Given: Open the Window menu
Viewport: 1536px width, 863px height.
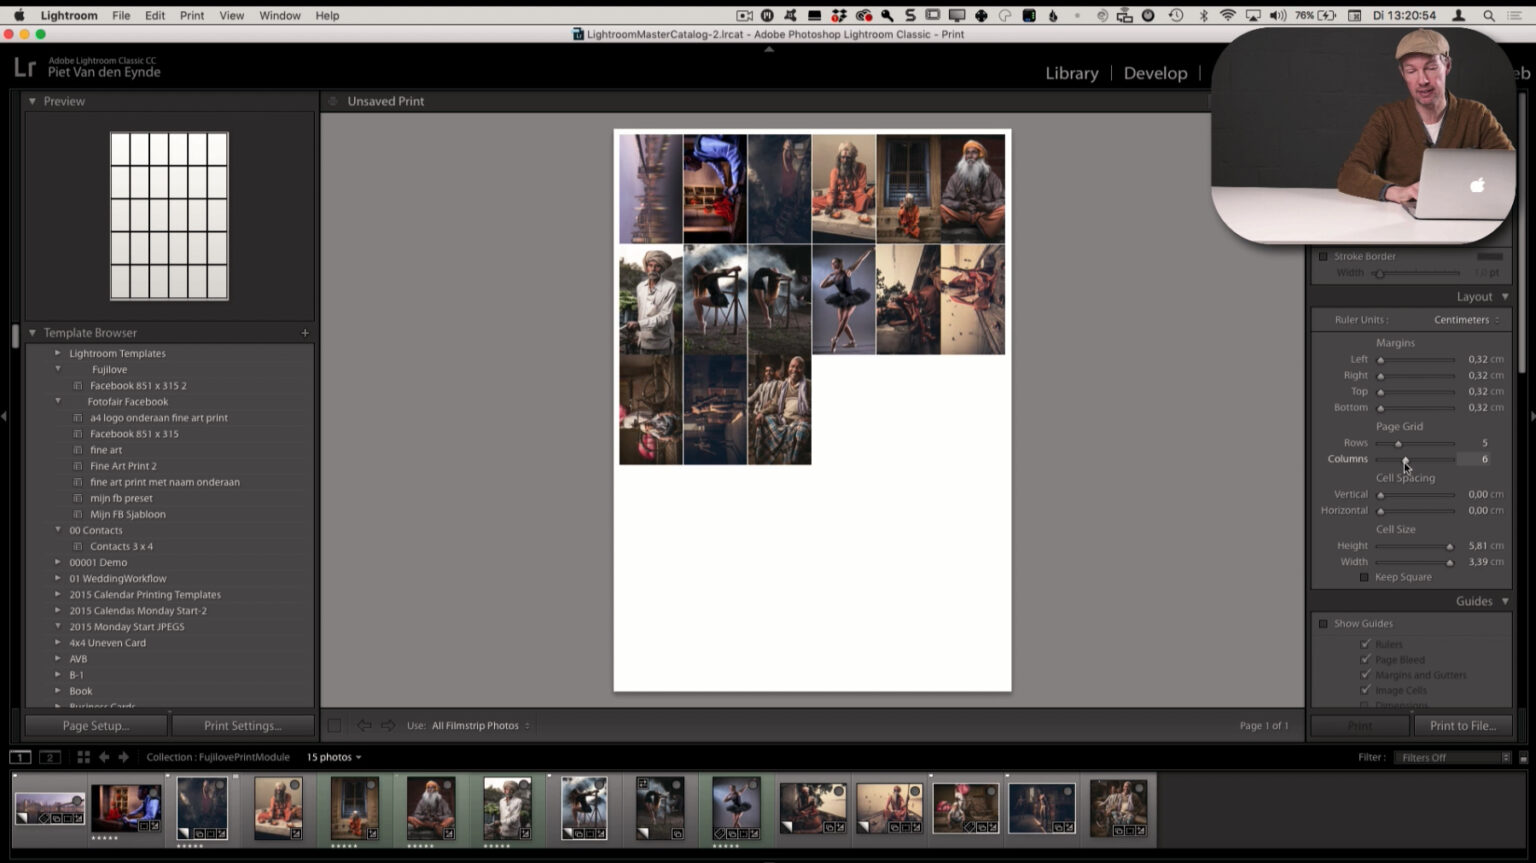Looking at the screenshot, I should click(279, 15).
